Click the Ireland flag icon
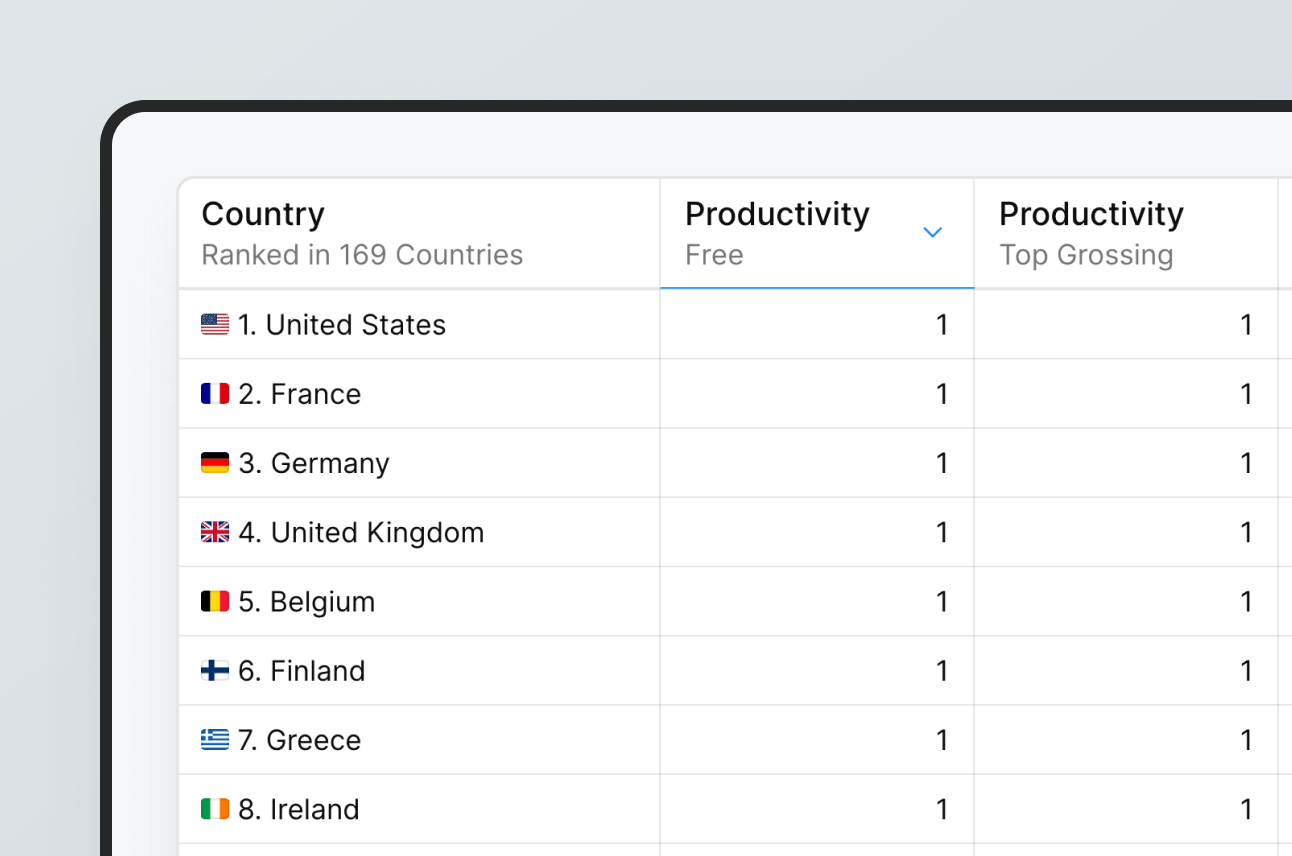The width and height of the screenshot is (1292, 856). [215, 808]
